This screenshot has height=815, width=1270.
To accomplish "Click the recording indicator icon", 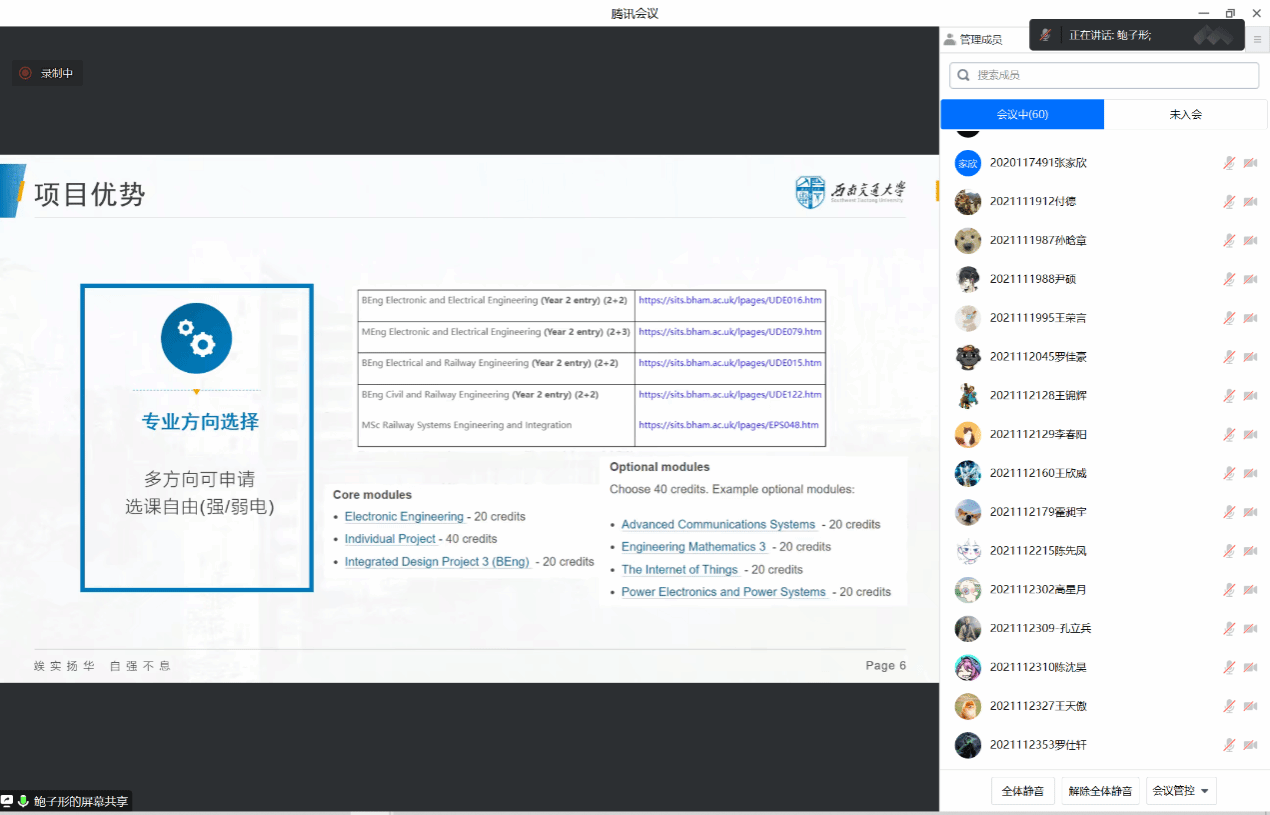I will click(26, 73).
